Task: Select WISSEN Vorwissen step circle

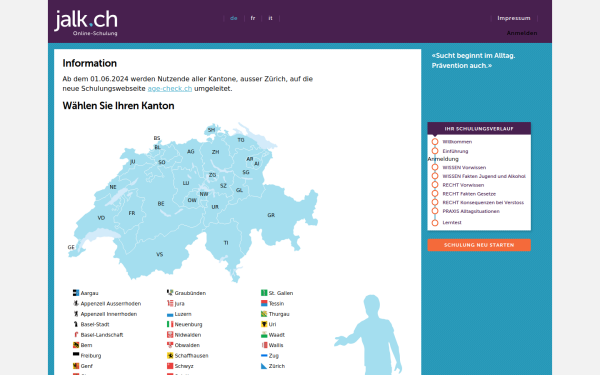Action: pyautogui.click(x=435, y=167)
